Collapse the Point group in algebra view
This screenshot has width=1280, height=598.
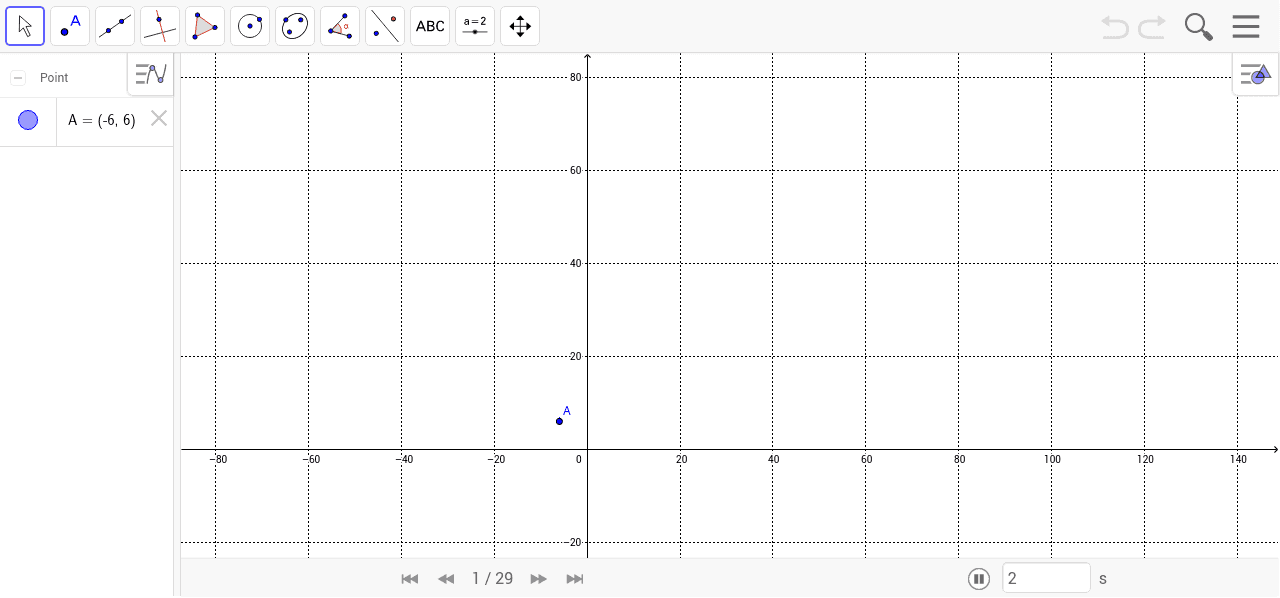coord(18,78)
